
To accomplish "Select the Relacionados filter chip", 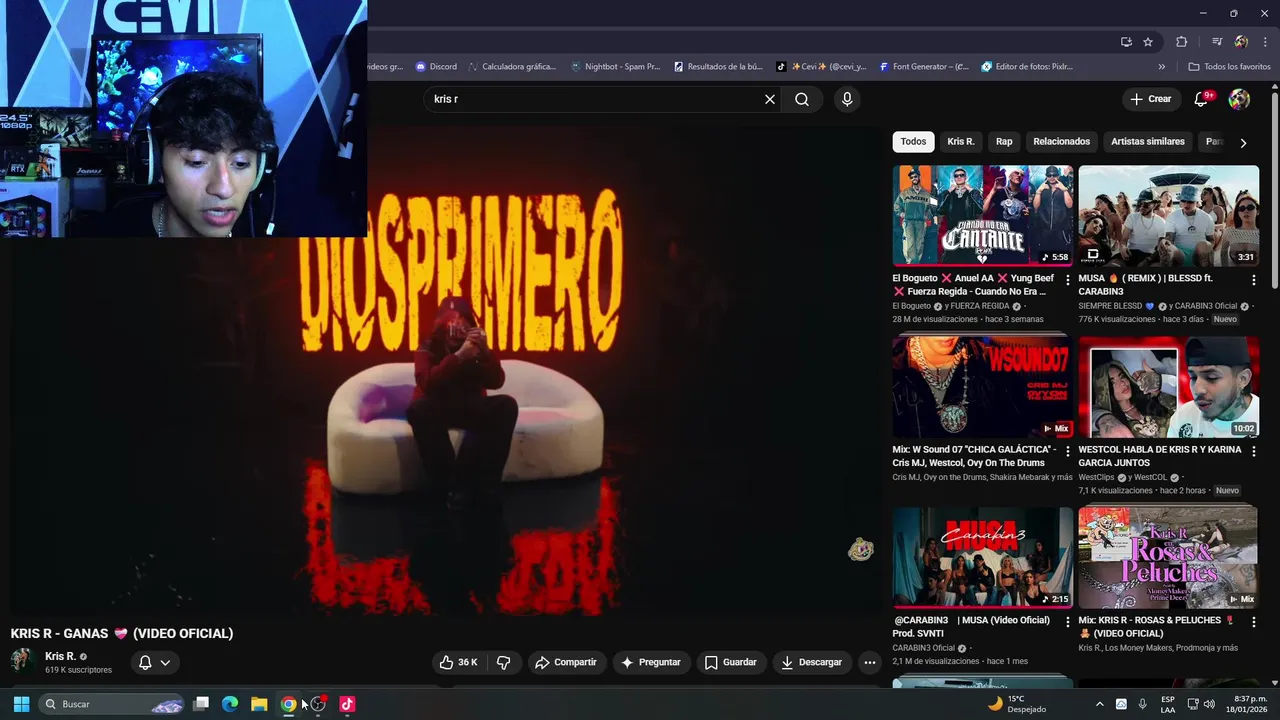I will [x=1061, y=142].
